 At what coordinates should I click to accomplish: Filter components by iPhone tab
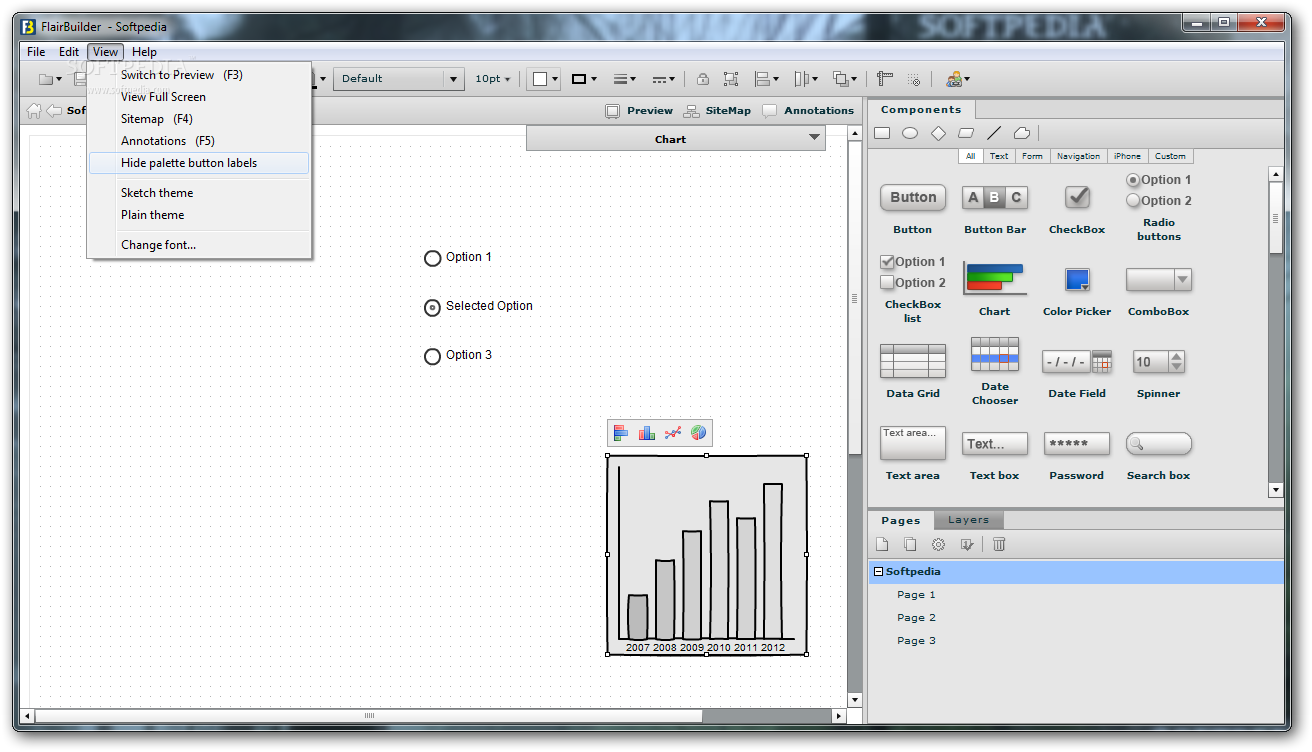(1127, 156)
